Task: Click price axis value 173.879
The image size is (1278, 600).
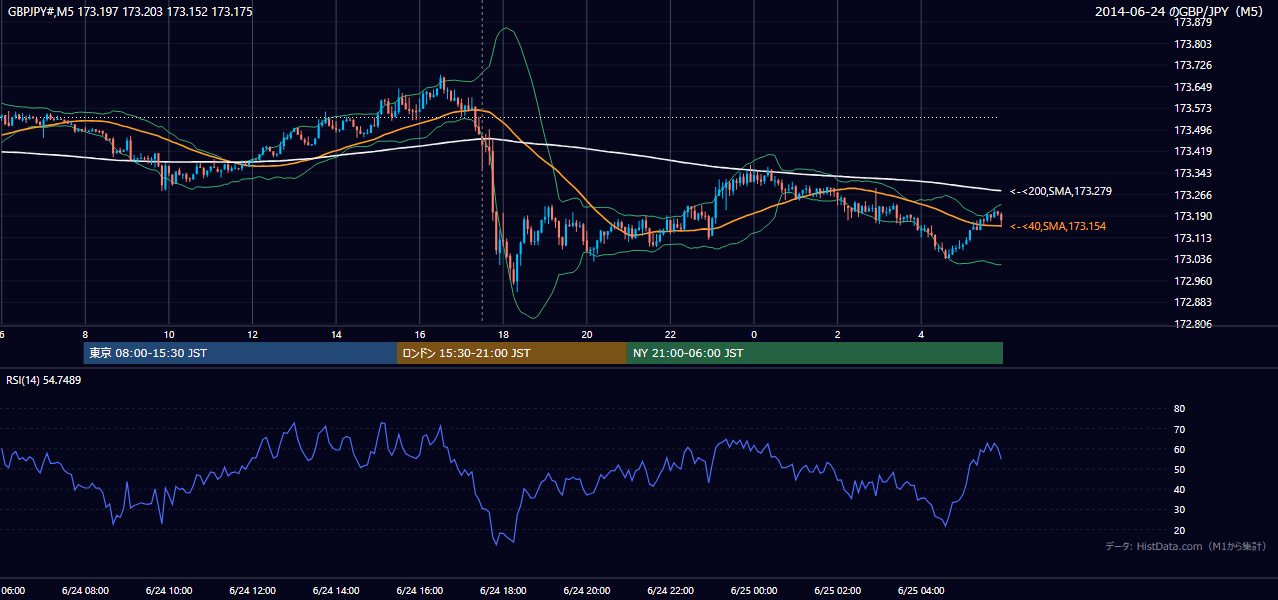Action: (1192, 23)
